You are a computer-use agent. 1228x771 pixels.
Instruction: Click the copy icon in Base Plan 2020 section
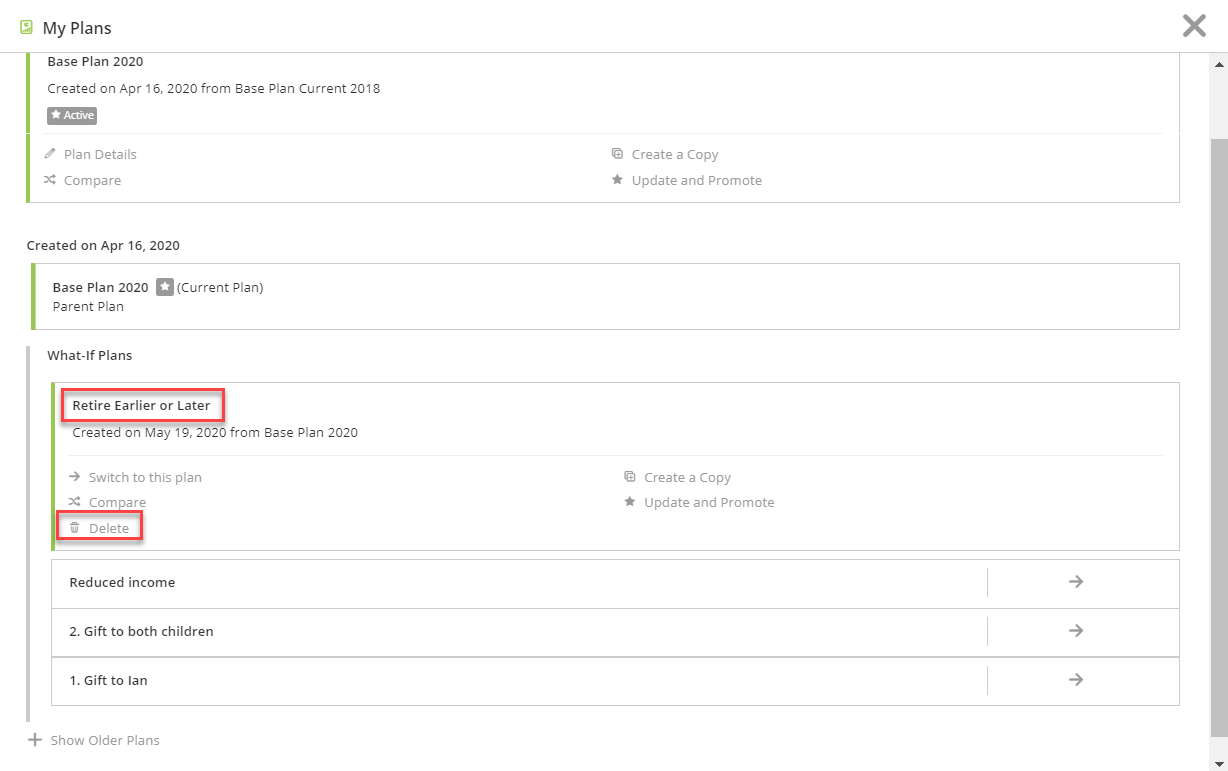617,154
